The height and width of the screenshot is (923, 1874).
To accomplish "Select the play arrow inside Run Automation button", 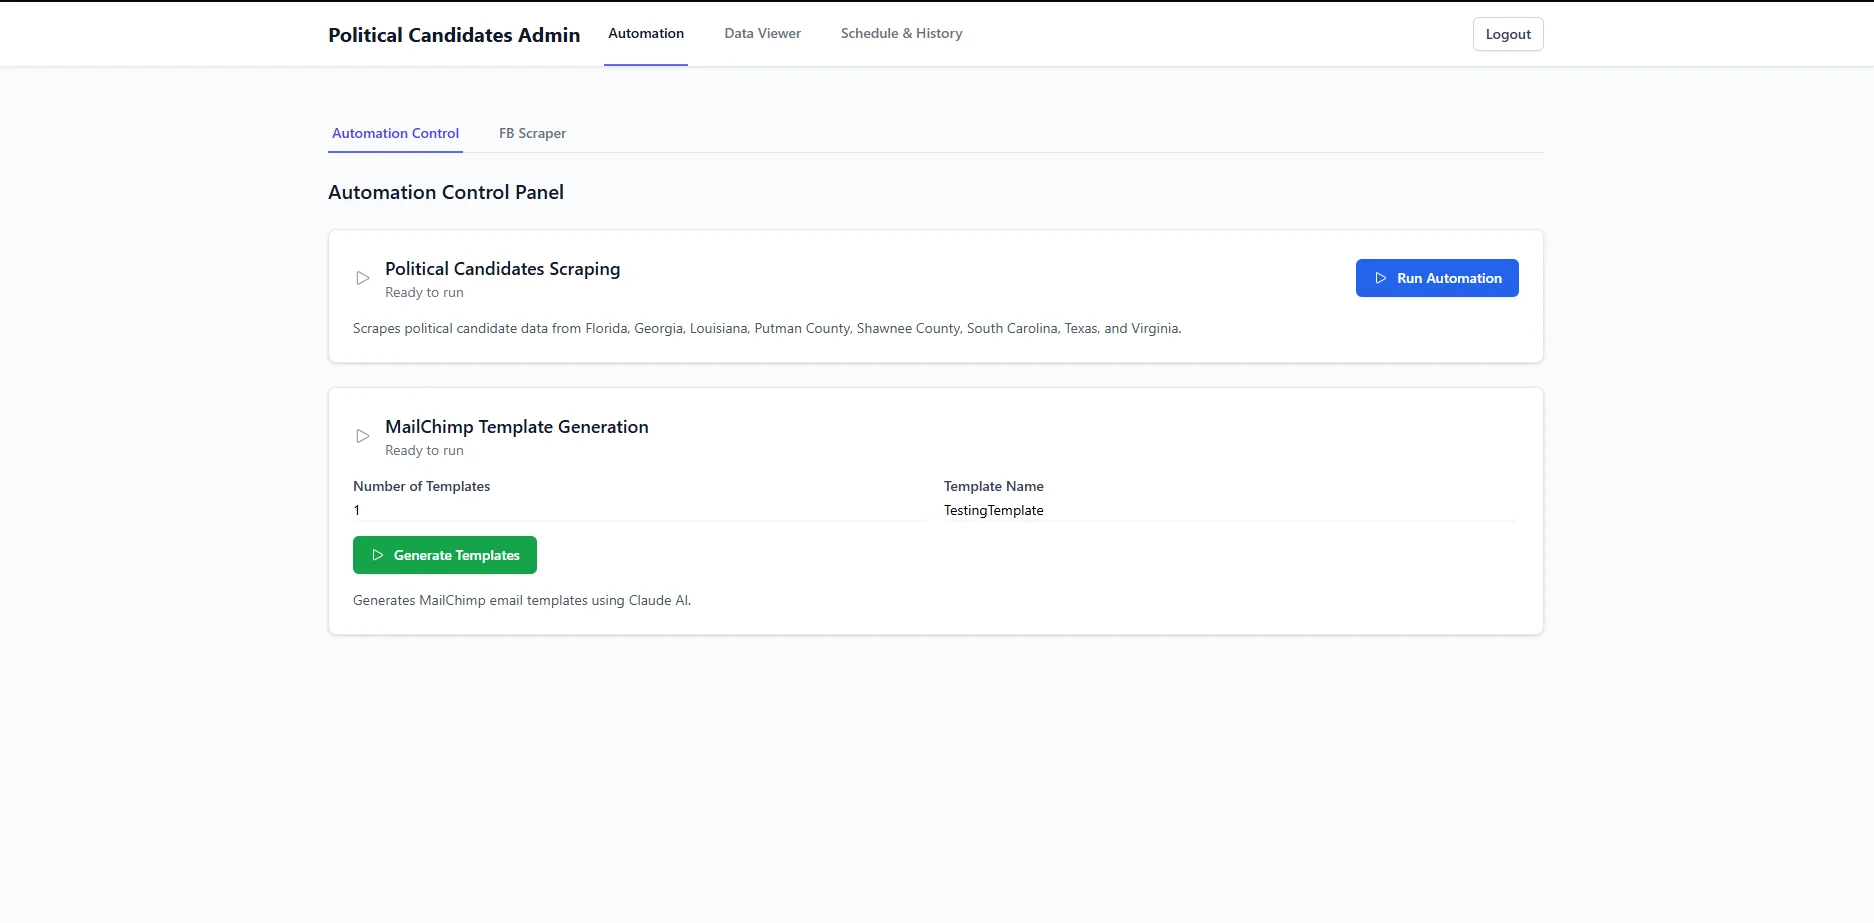I will coord(1381,278).
